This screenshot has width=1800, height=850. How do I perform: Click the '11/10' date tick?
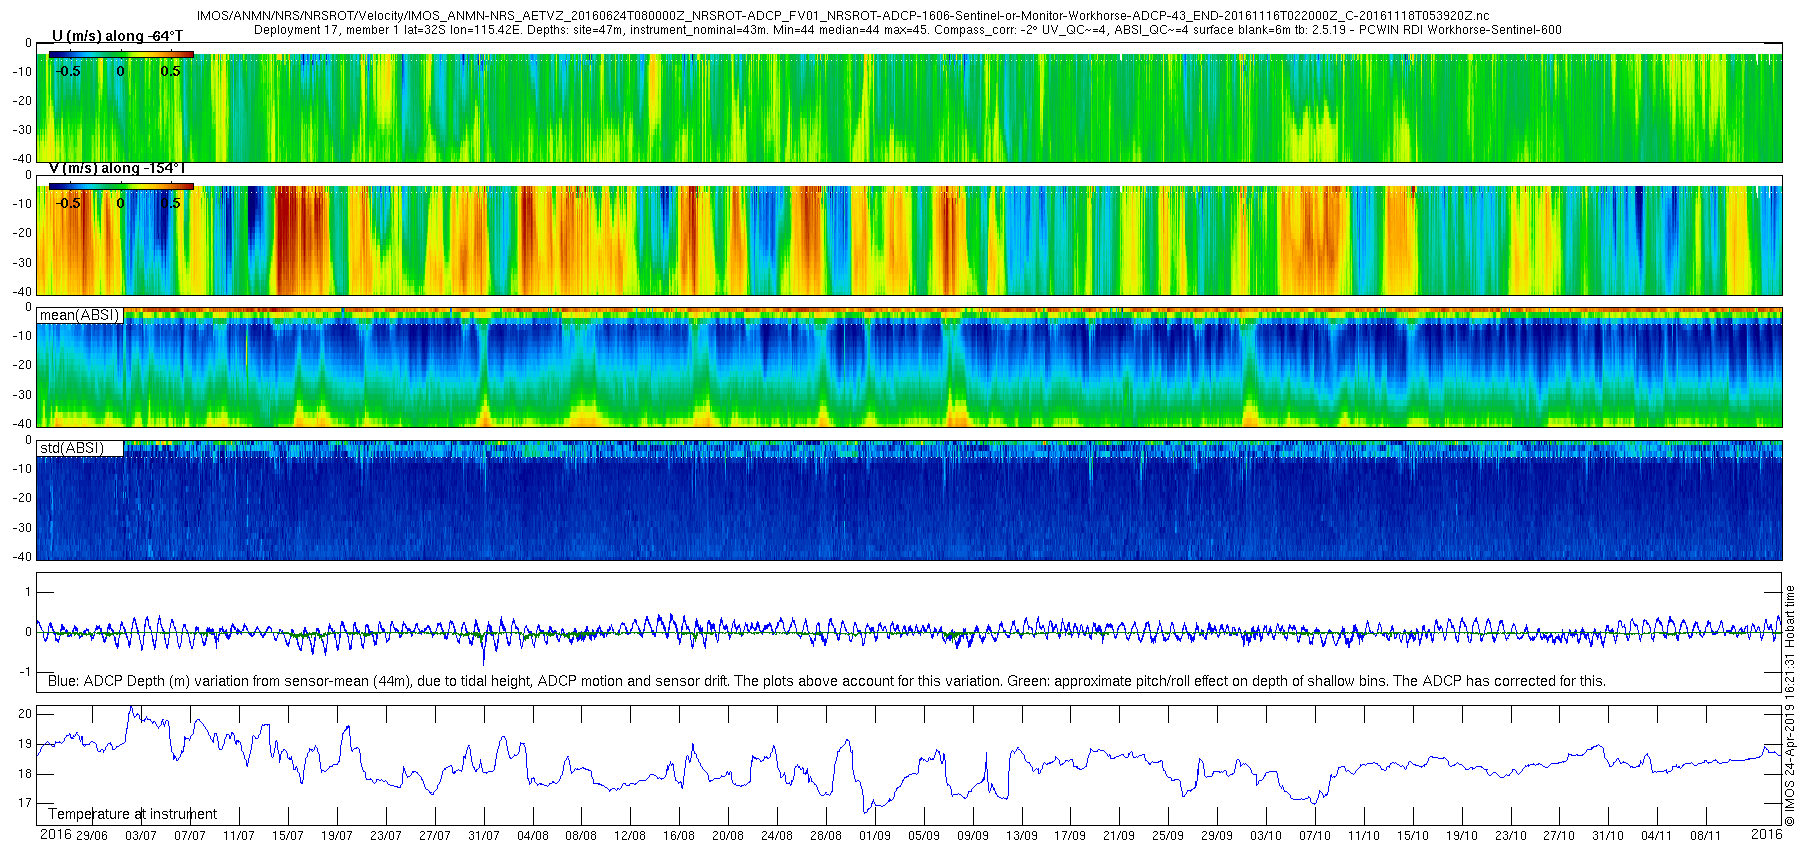coord(1363,836)
